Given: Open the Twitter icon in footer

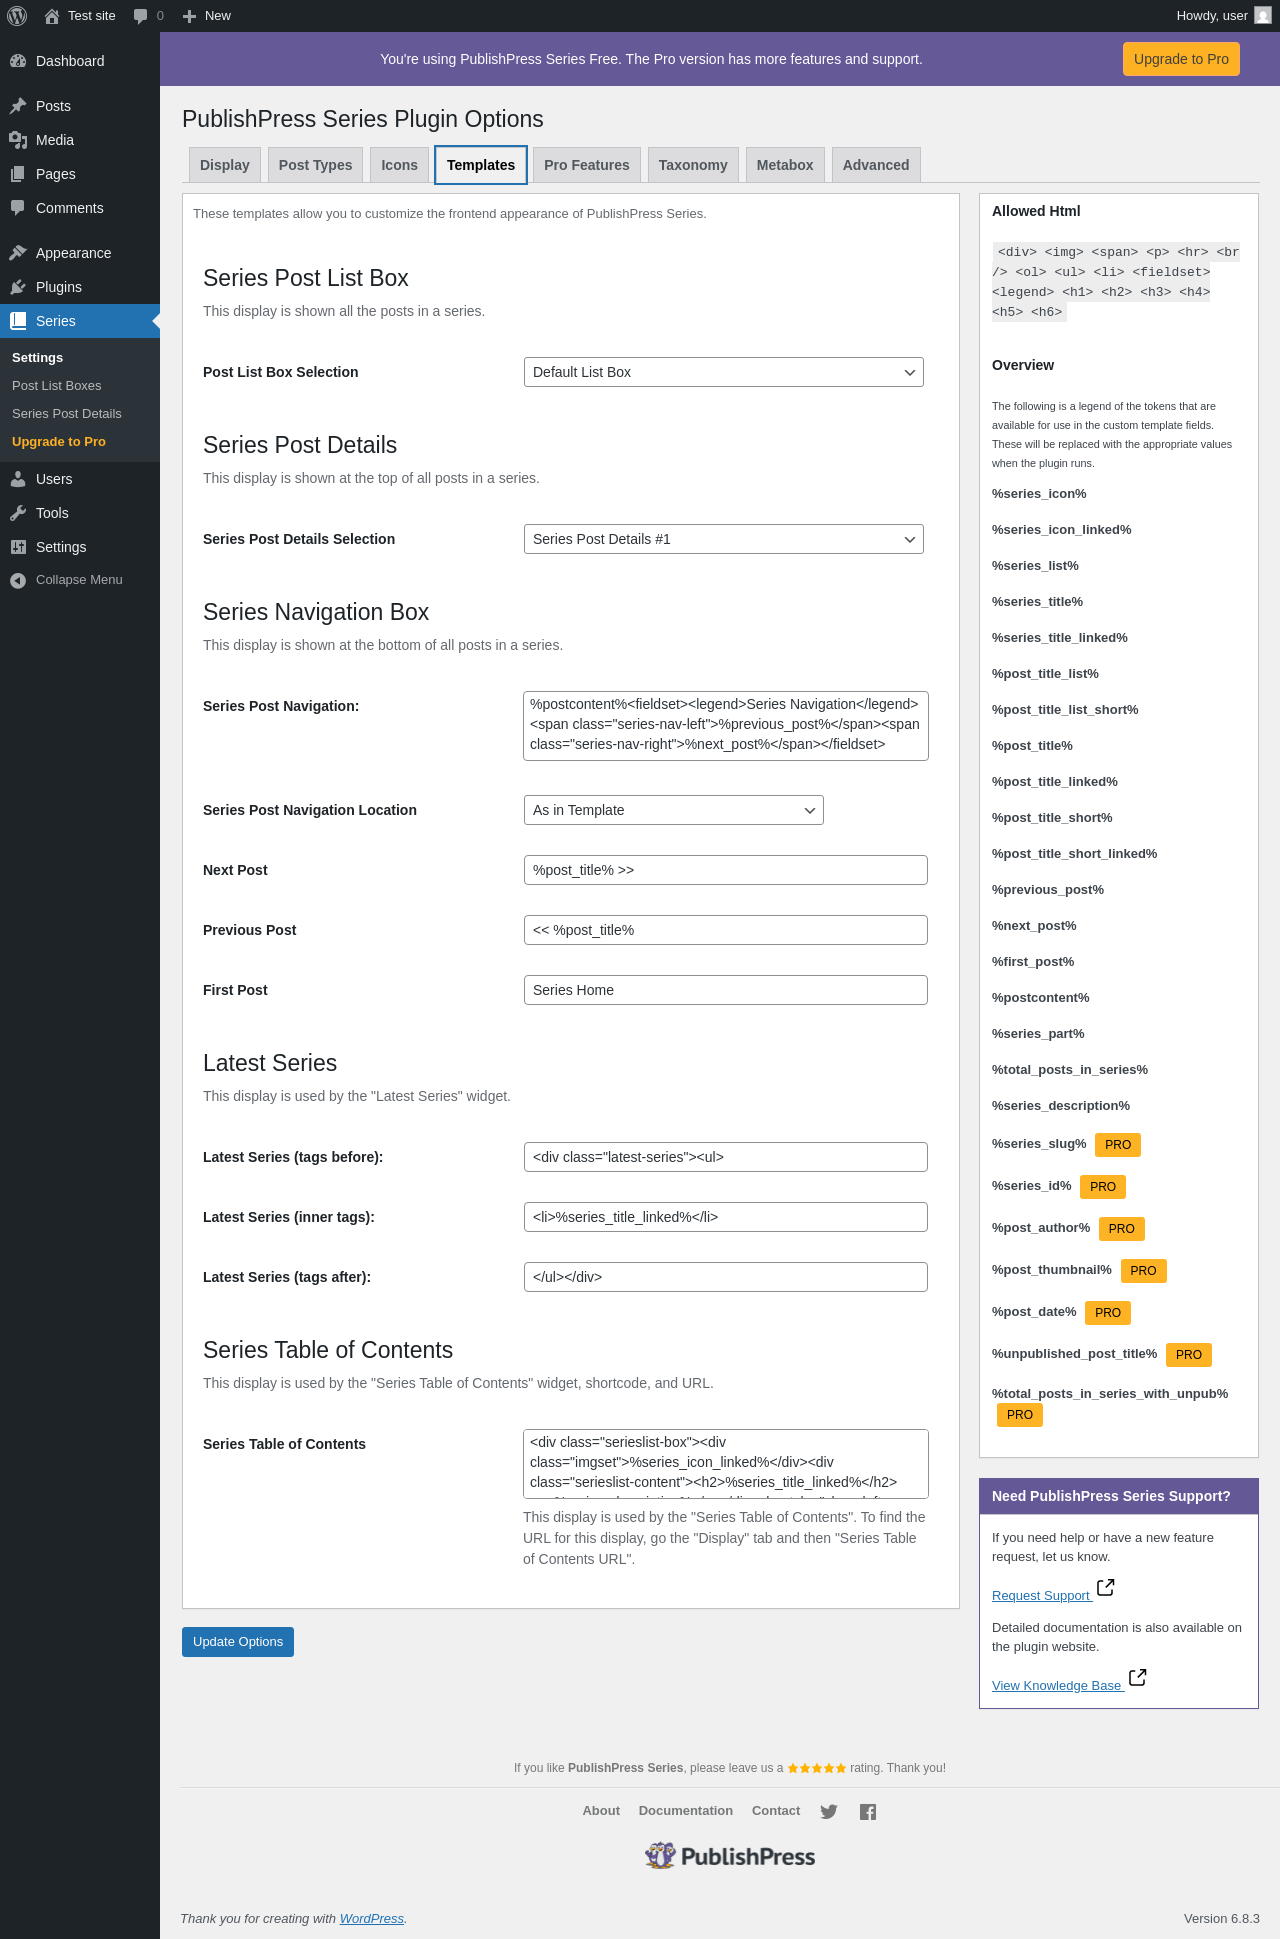Looking at the screenshot, I should click(829, 1811).
